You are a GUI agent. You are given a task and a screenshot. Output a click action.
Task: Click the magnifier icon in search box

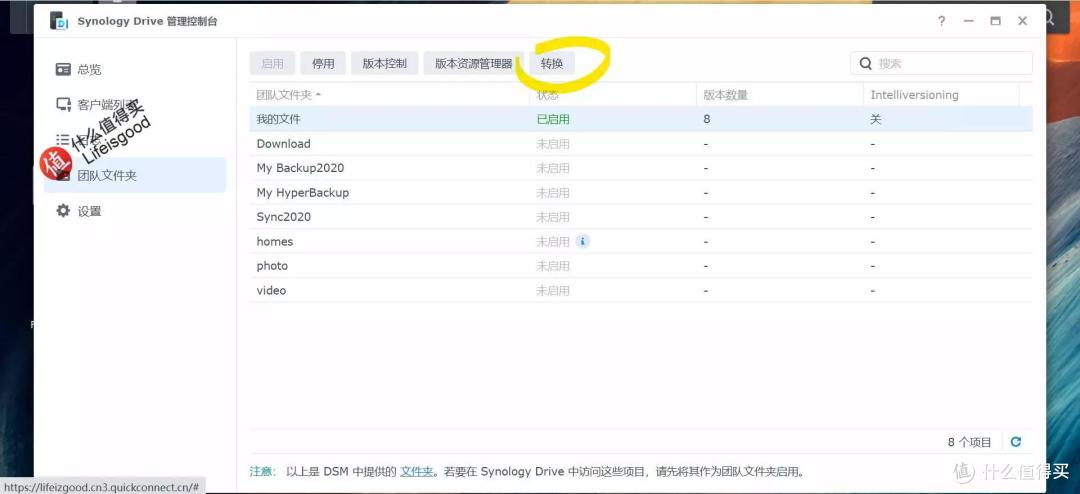click(x=866, y=63)
